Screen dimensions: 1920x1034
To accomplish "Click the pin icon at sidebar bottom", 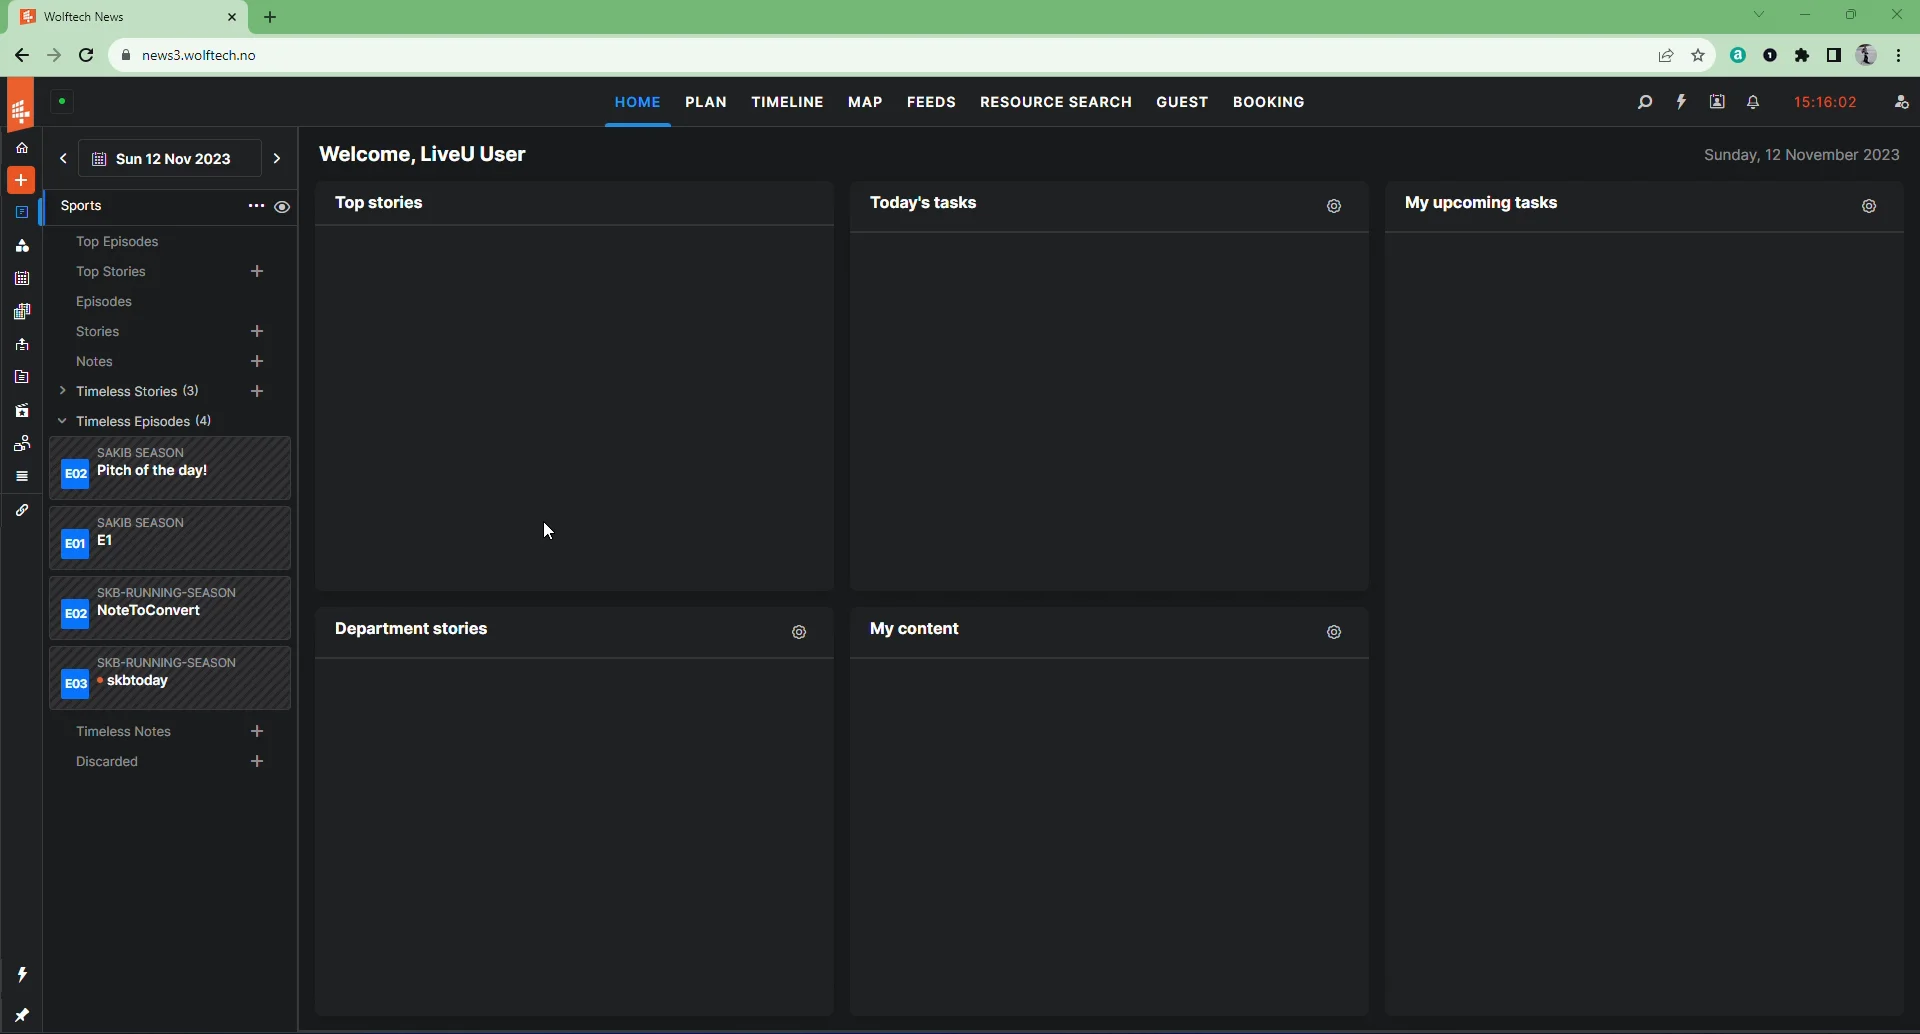I will pos(22,1016).
